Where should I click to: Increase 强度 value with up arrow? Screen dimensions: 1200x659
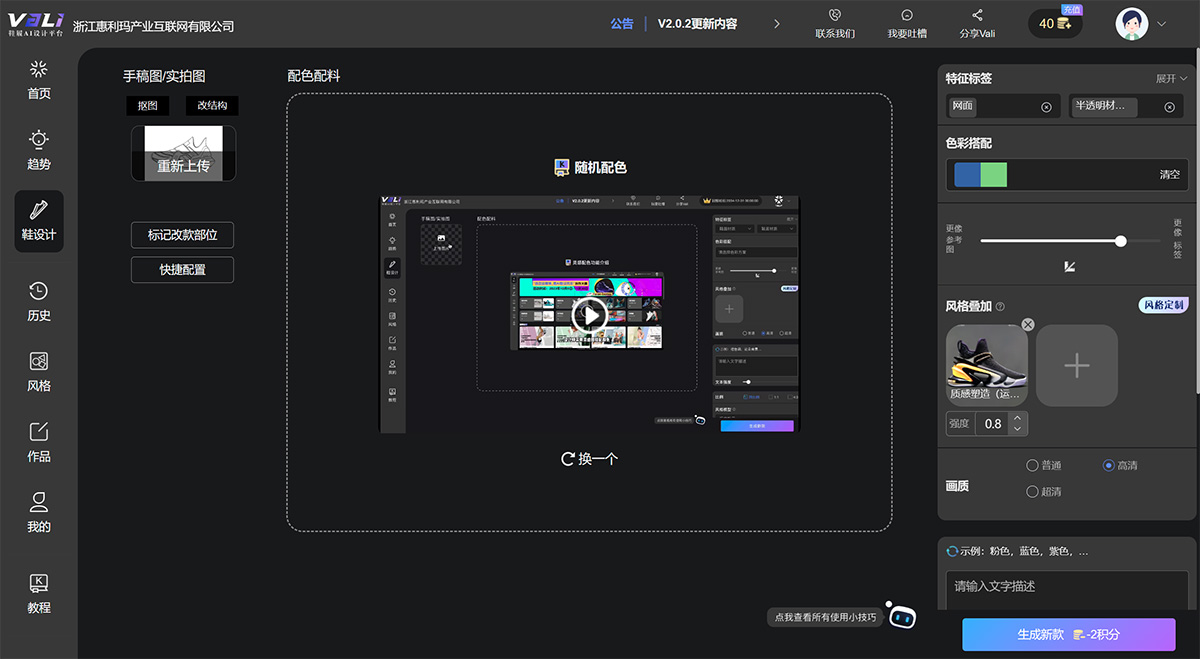(1017, 418)
